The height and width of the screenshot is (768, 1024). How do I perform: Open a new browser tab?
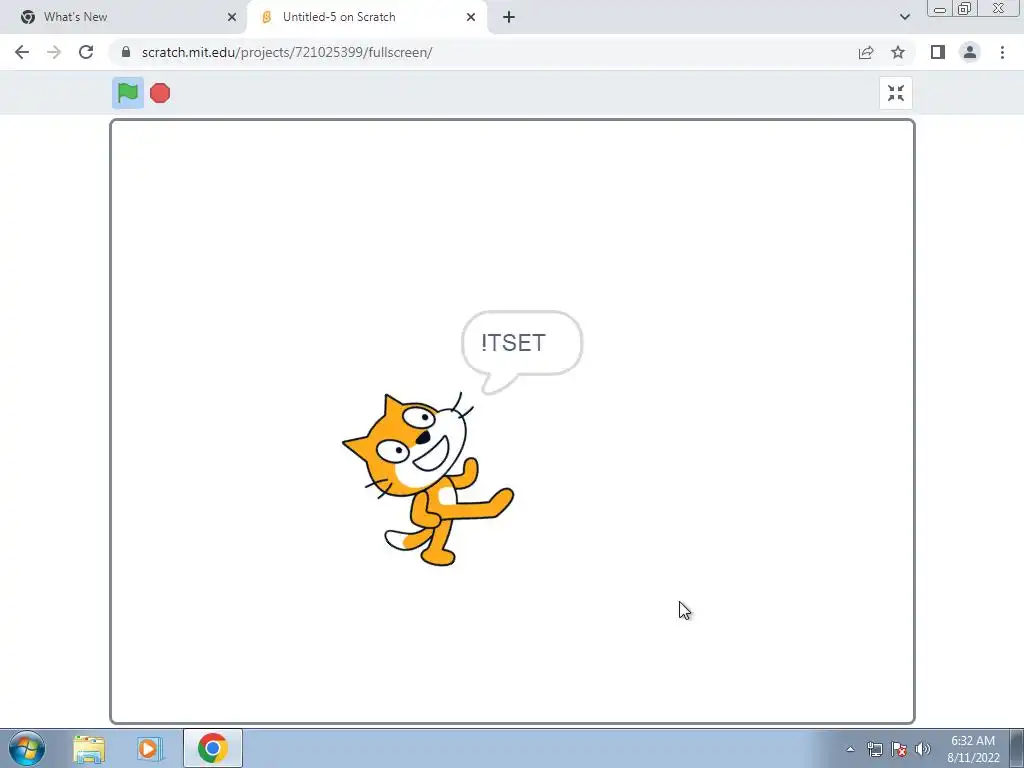509,17
